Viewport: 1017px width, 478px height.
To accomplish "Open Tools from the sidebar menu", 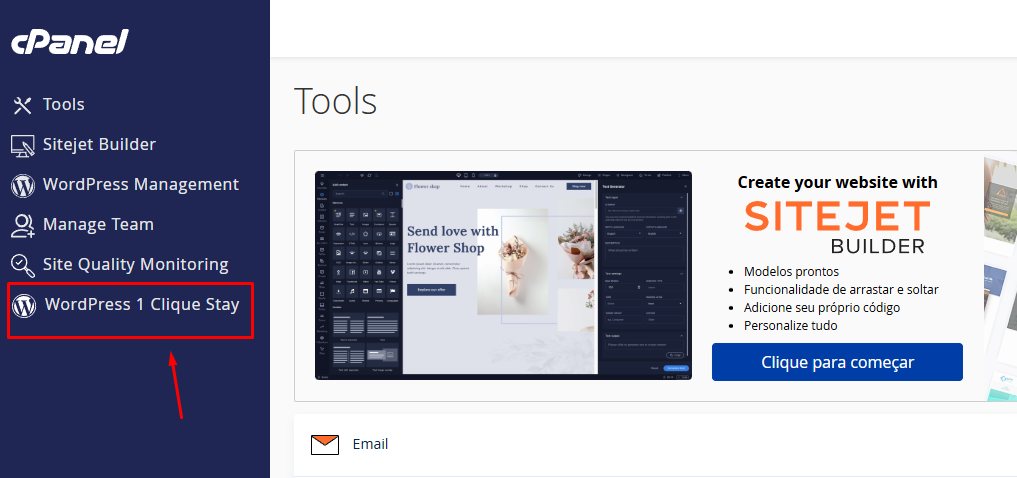I will (64, 105).
